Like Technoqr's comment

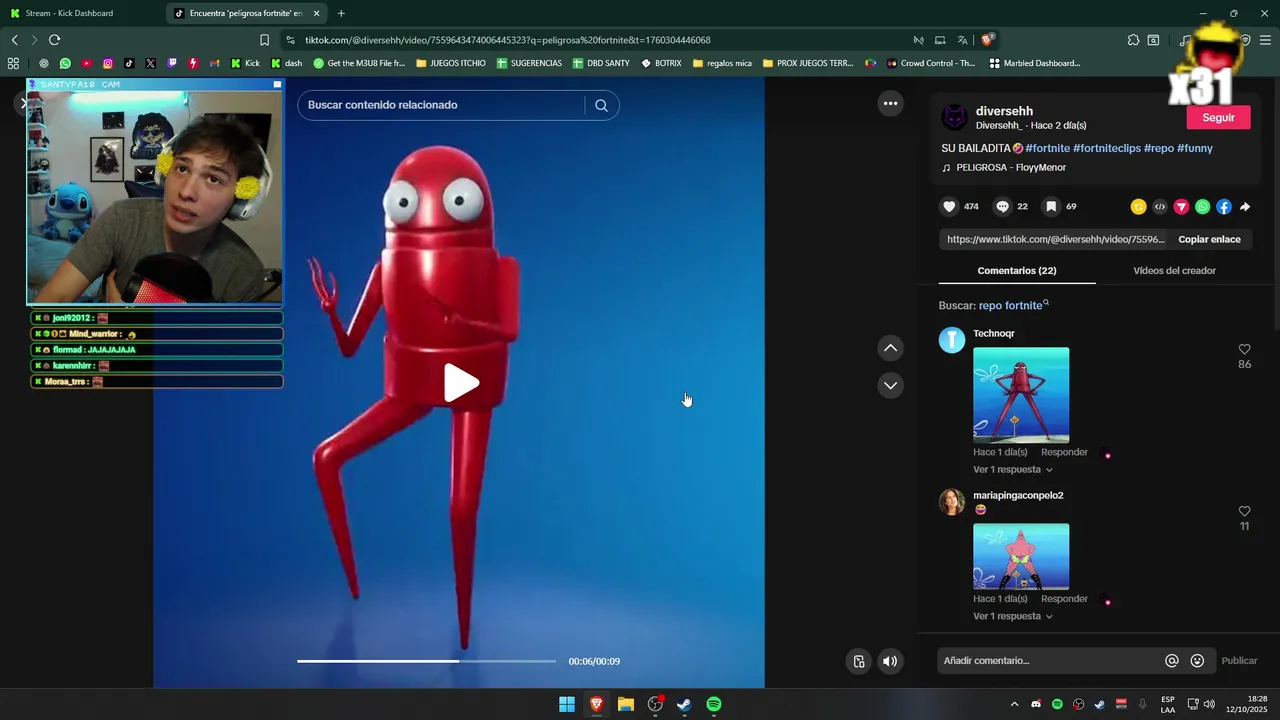pos(1244,349)
